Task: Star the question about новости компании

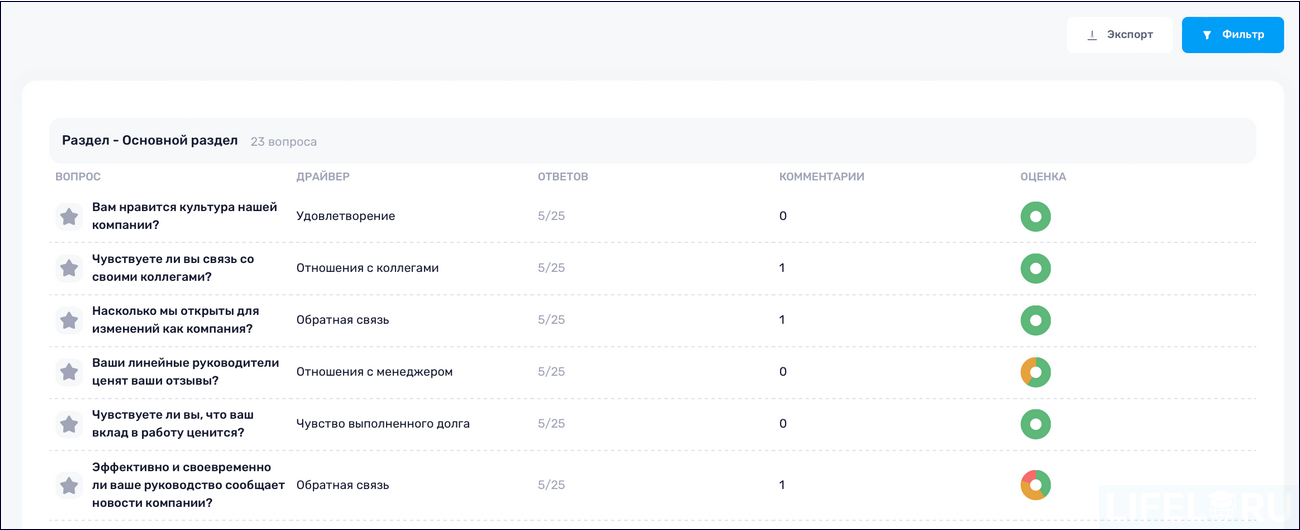Action: pos(69,485)
